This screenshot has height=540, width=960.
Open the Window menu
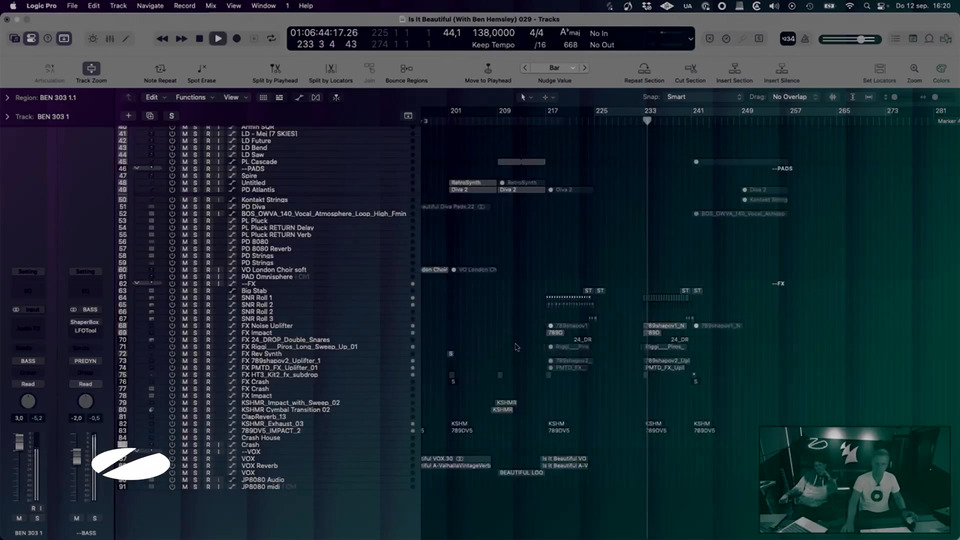tap(263, 6)
